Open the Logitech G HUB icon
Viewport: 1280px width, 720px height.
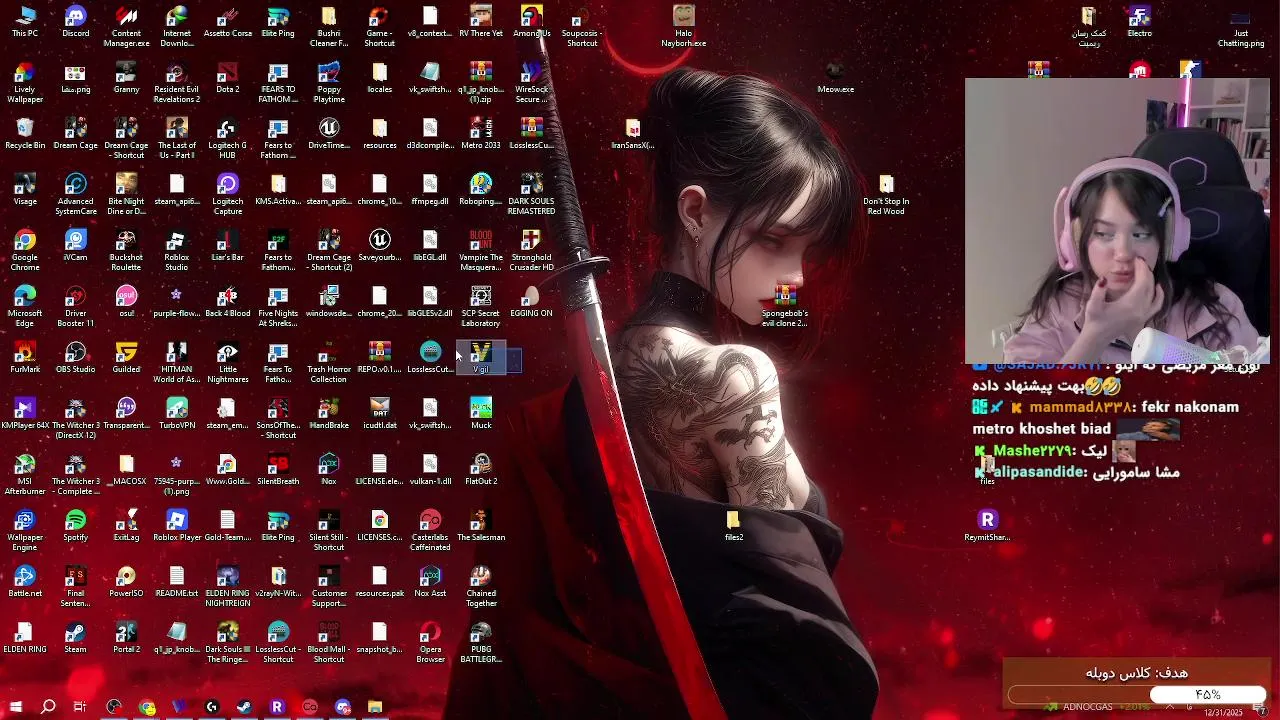pos(228,139)
